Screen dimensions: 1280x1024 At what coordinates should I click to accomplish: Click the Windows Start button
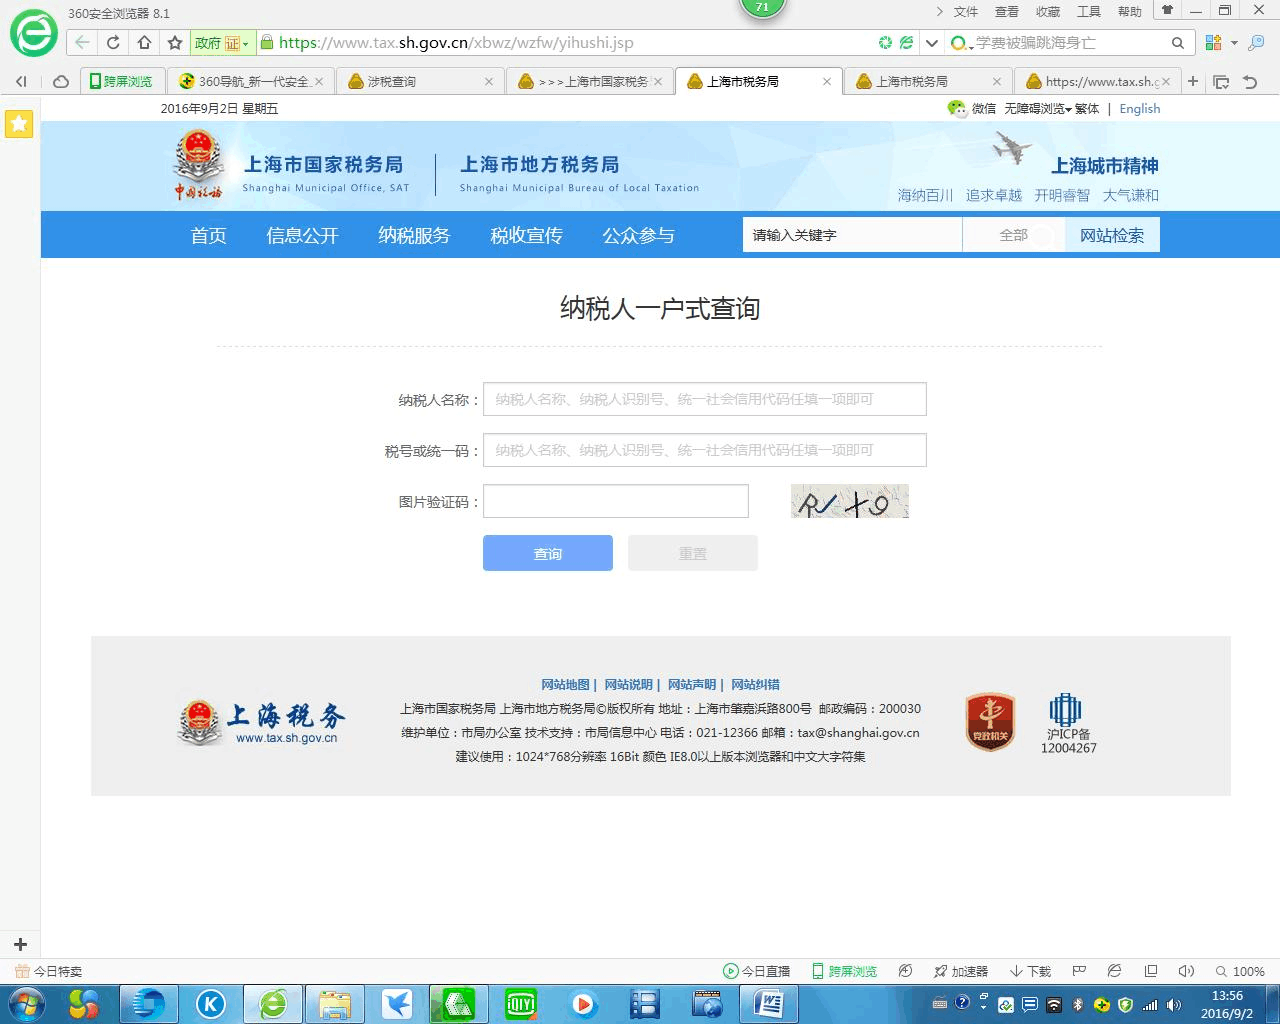click(x=27, y=1003)
